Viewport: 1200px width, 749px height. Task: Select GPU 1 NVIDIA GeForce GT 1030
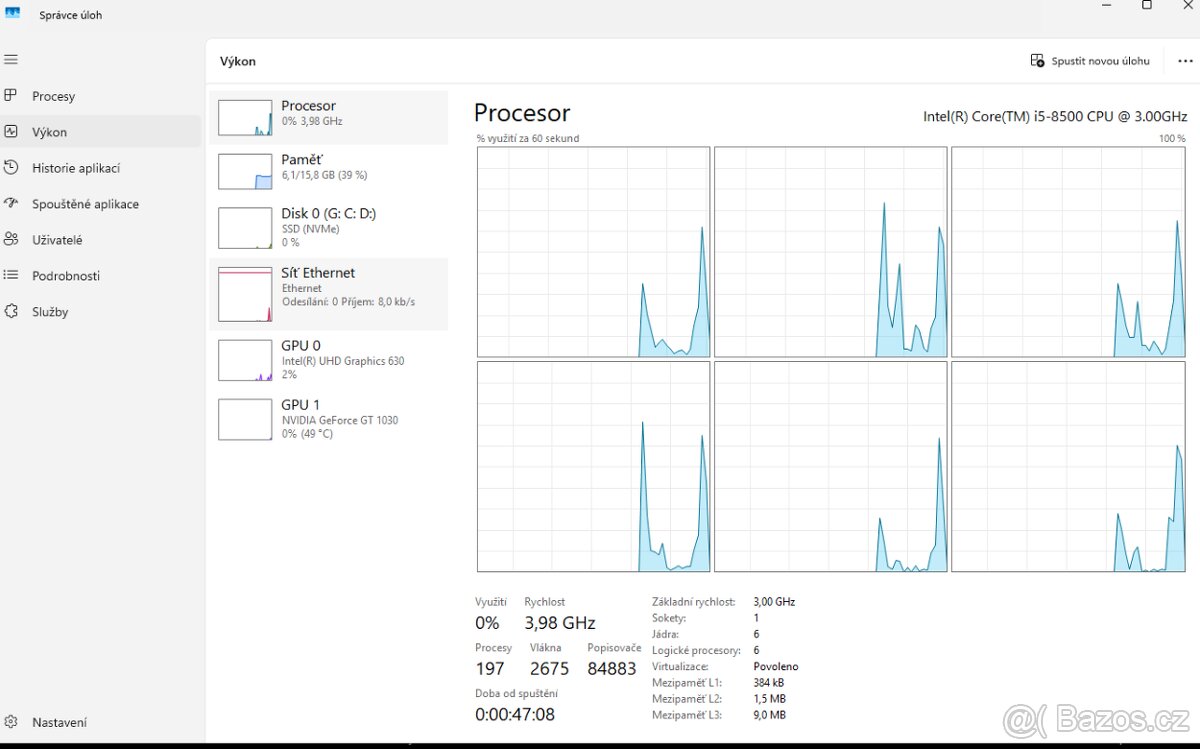click(330, 418)
